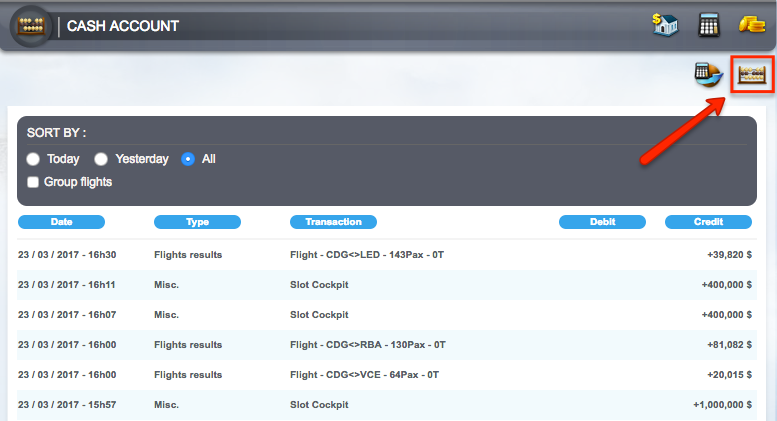
Task: Click the +81,082 $ credit amount
Action: pyautogui.click(x=729, y=345)
